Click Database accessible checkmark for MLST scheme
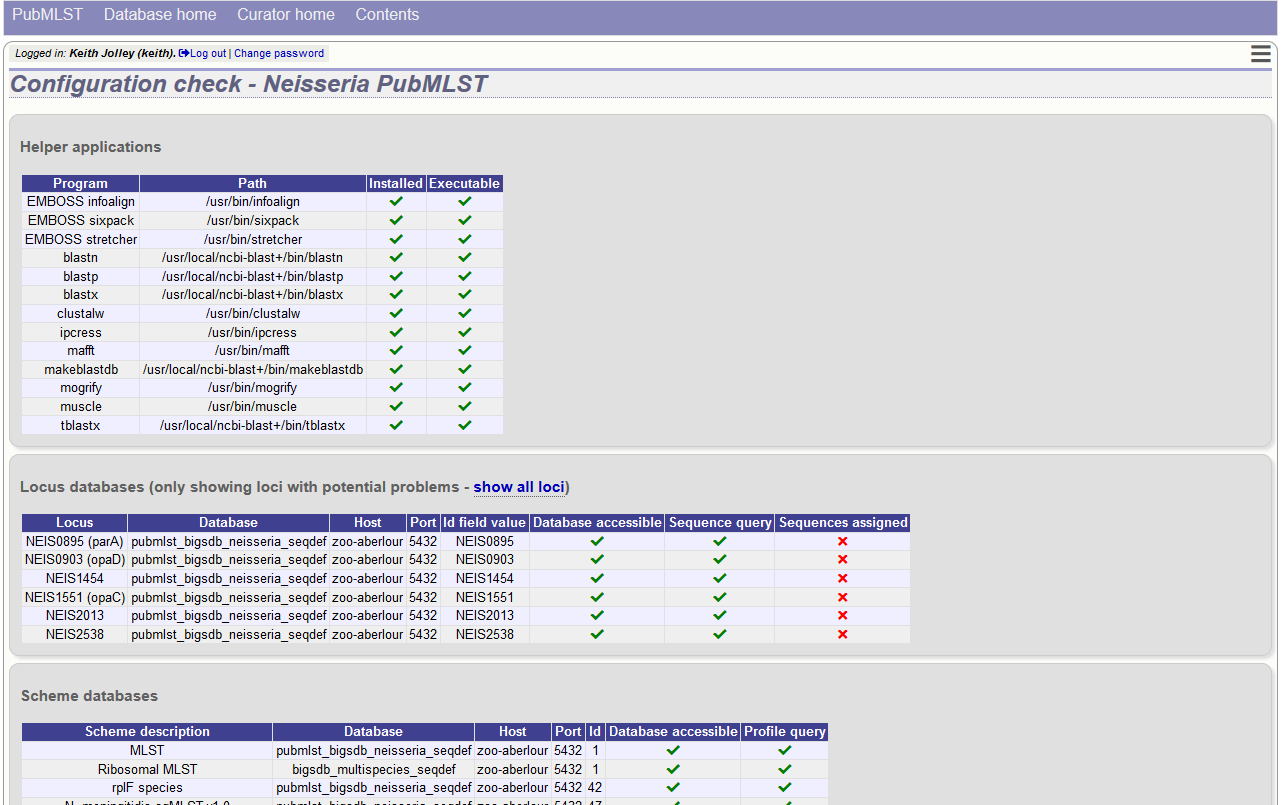 click(673, 750)
